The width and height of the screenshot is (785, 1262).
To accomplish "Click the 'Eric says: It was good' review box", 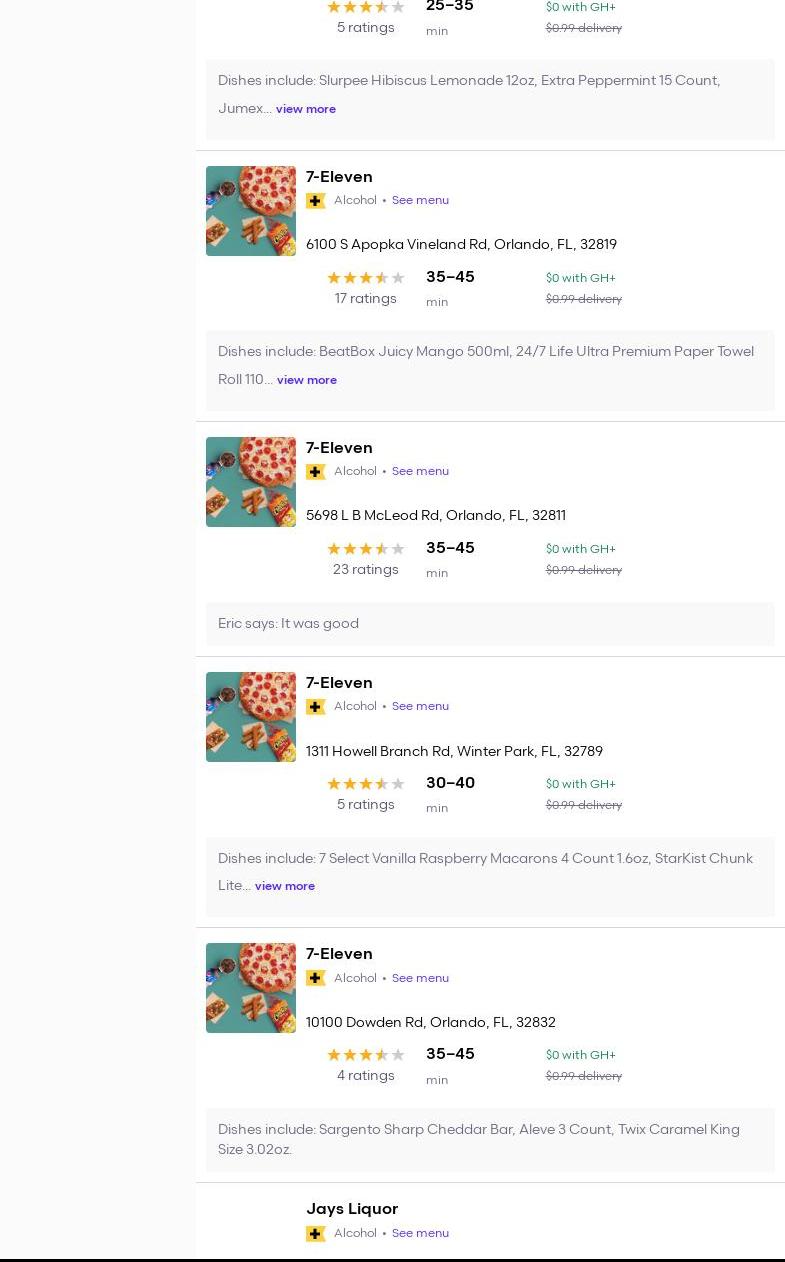I will [x=490, y=624].
